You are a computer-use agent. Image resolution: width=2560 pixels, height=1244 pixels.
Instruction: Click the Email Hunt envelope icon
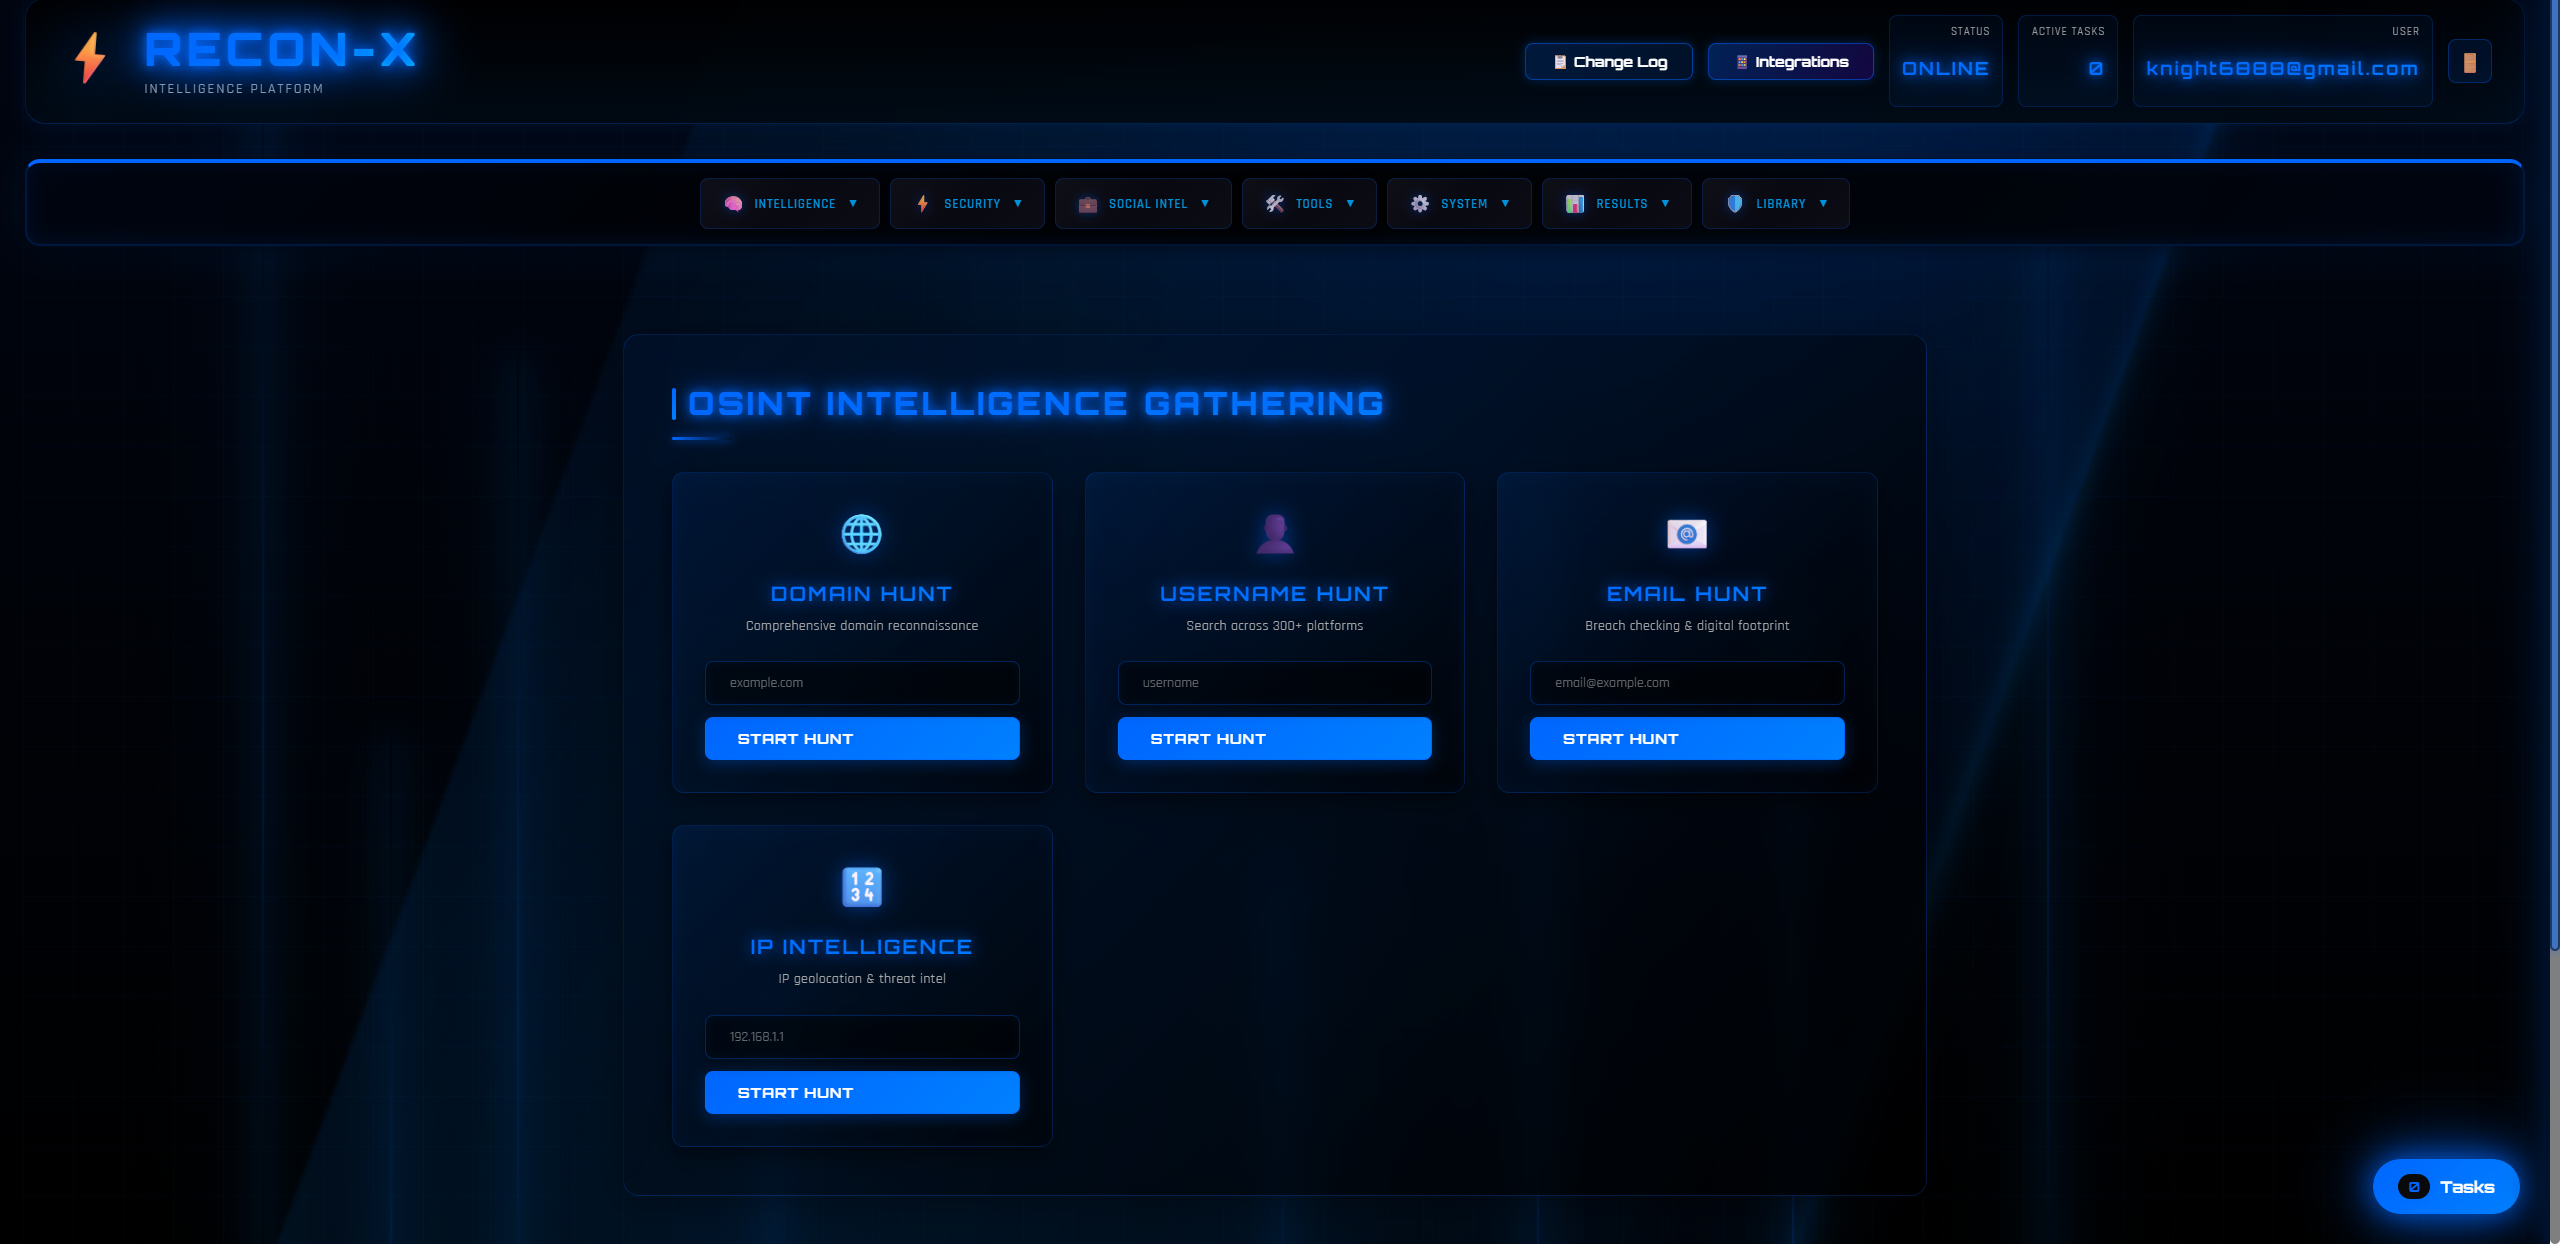point(1686,534)
